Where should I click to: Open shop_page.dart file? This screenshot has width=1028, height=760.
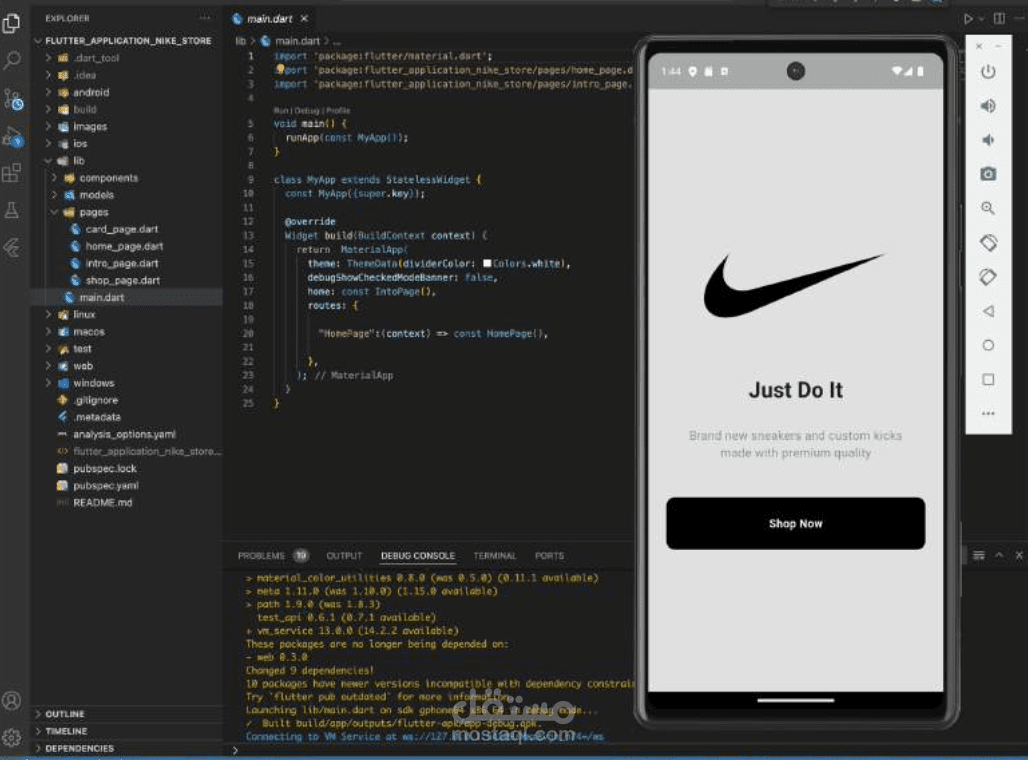tap(123, 280)
